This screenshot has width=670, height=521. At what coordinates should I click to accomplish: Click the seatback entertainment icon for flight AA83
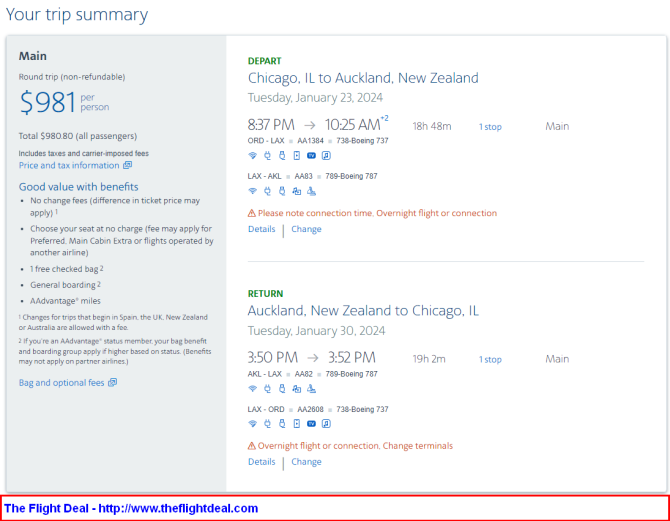(x=297, y=191)
